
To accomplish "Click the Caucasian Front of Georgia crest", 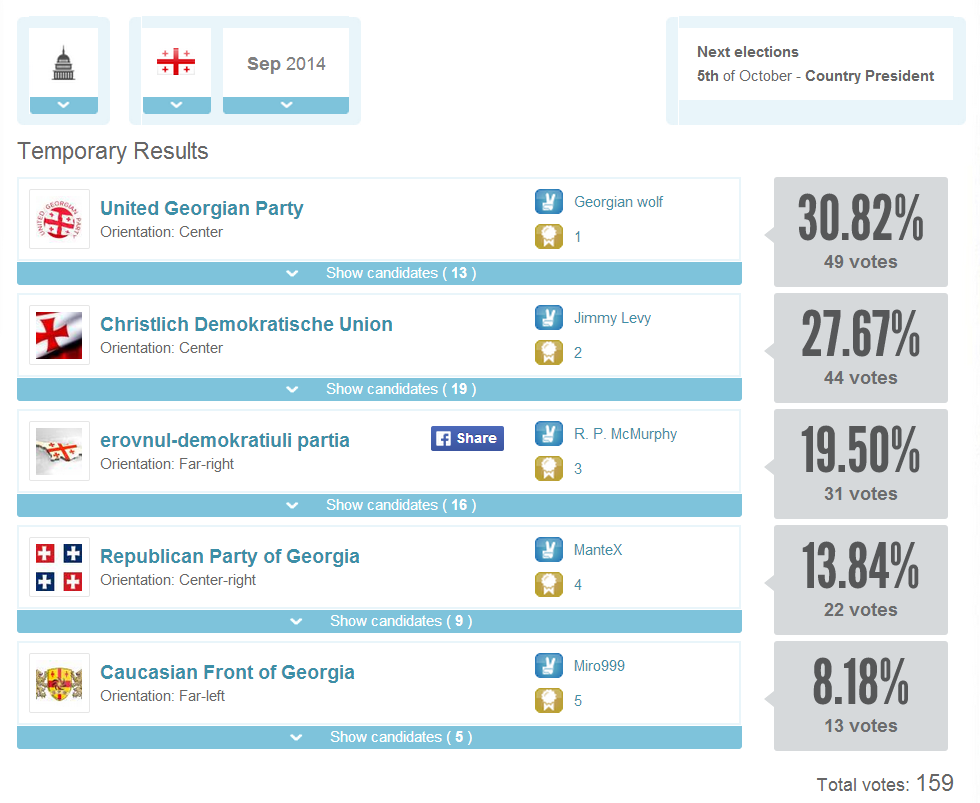I will [x=59, y=683].
